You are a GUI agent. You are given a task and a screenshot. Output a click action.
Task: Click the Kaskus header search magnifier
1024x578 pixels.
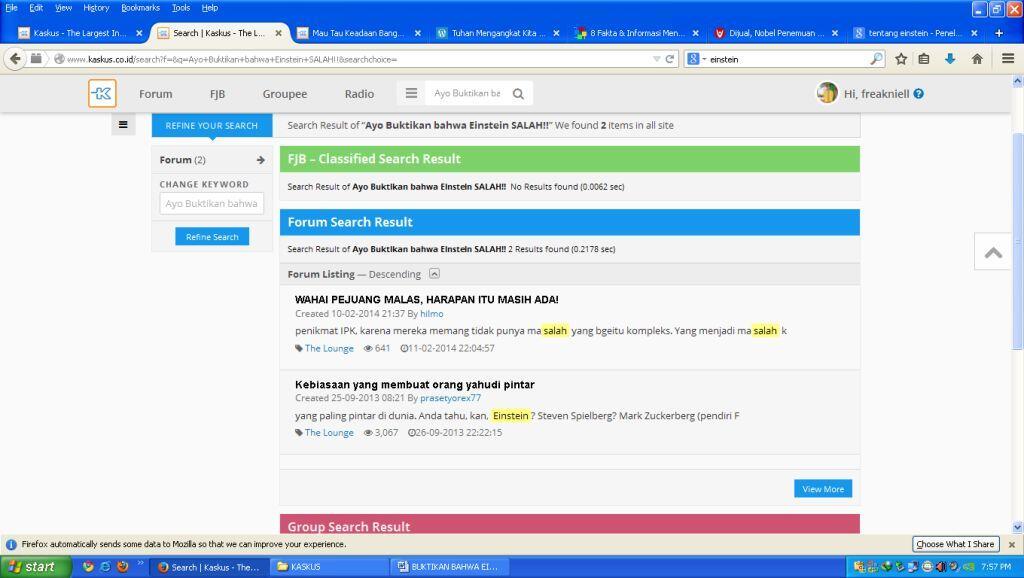[519, 93]
